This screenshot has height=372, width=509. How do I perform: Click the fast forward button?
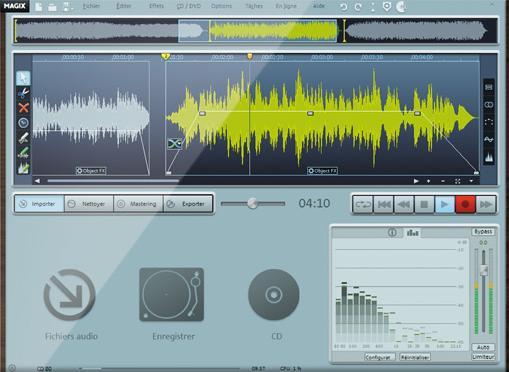click(485, 204)
